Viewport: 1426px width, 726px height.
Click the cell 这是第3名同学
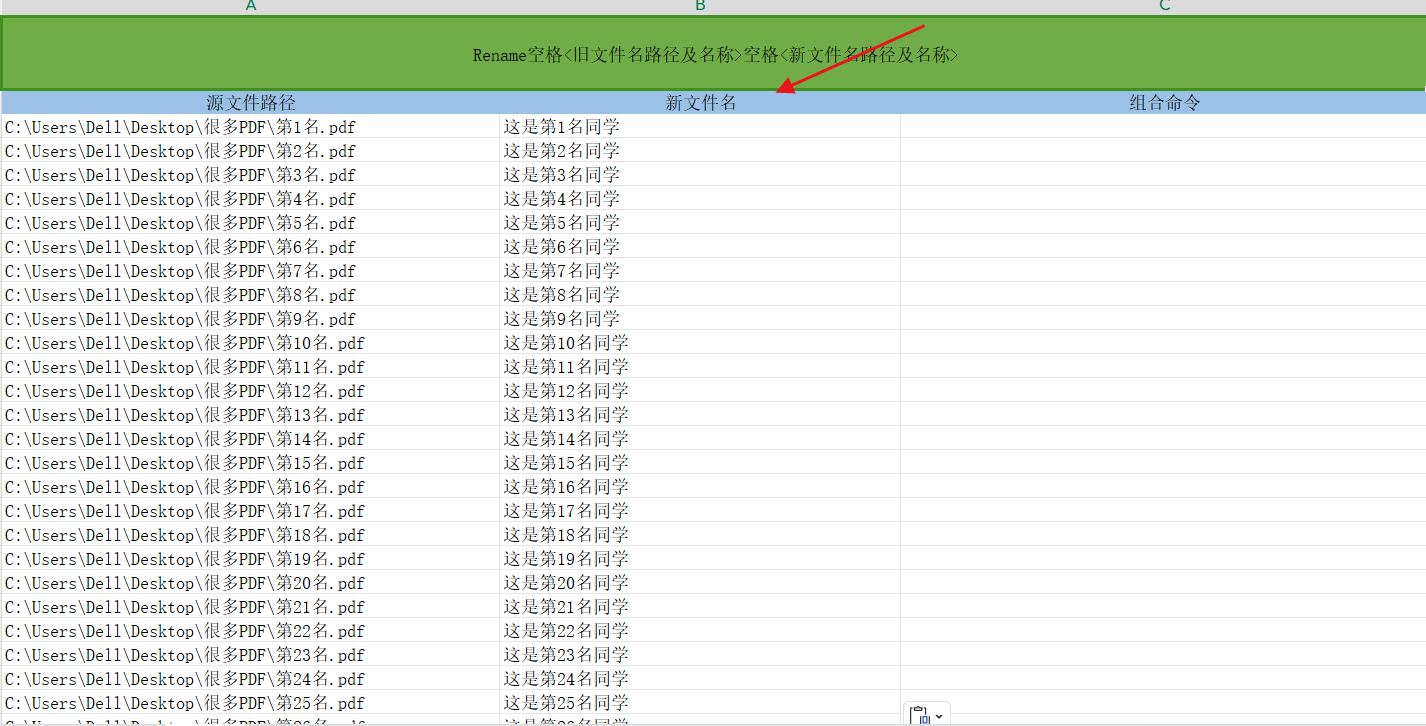[700, 175]
